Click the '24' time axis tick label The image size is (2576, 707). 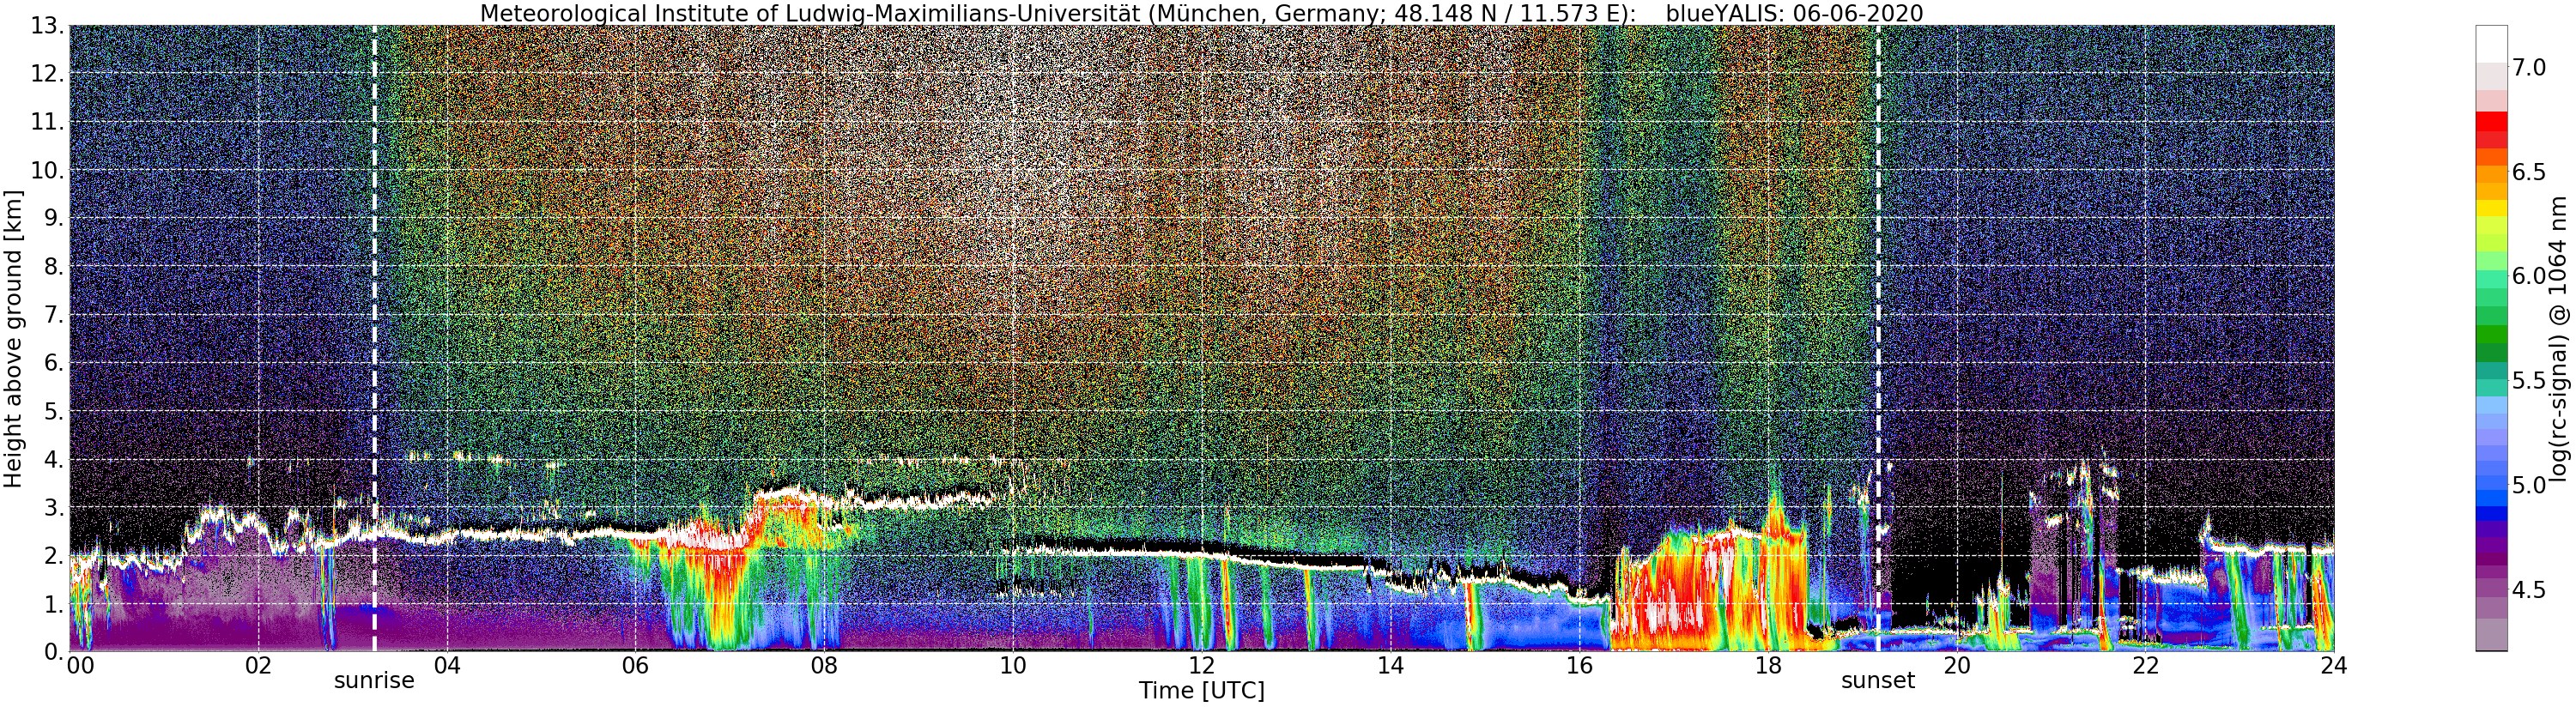[2334, 666]
